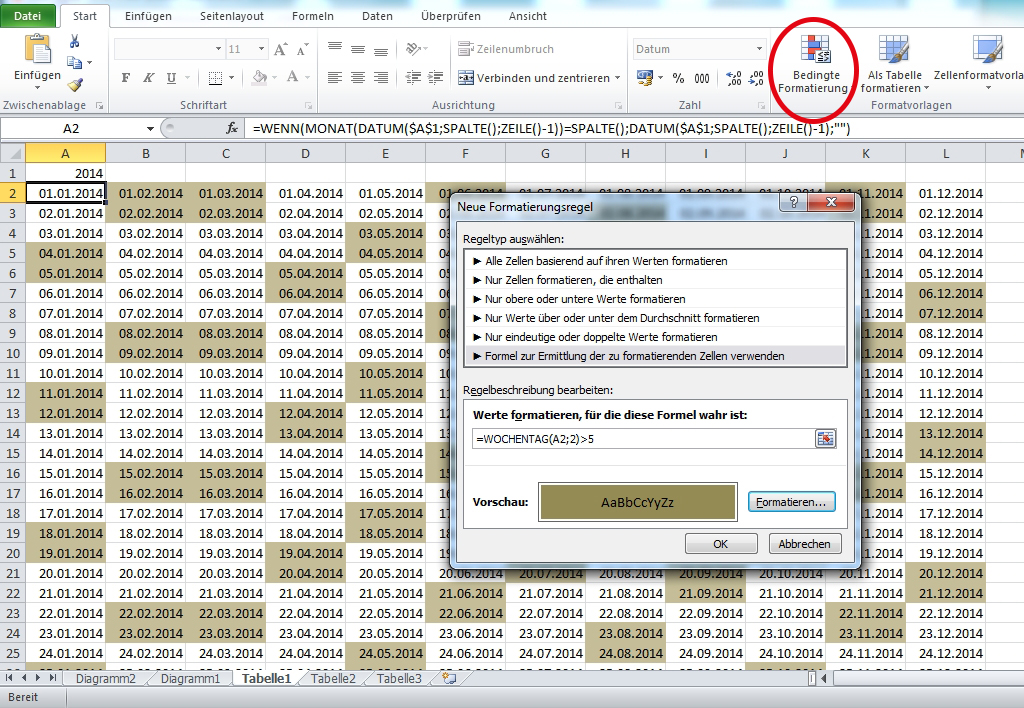The width and height of the screenshot is (1024, 708).
Task: Switch to the Formeln tab
Action: (313, 16)
